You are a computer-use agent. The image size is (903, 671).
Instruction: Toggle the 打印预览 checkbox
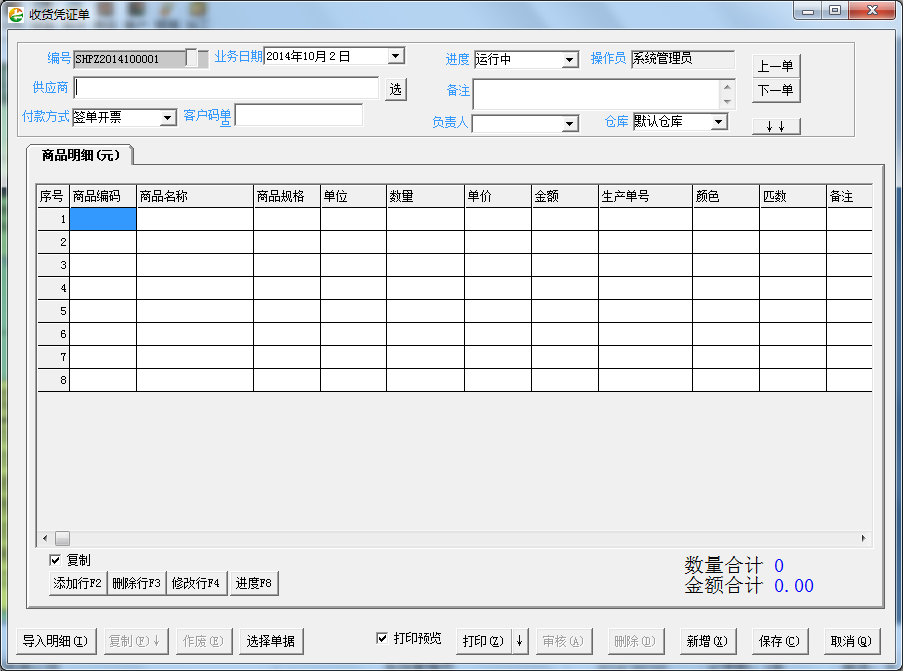coord(381,638)
